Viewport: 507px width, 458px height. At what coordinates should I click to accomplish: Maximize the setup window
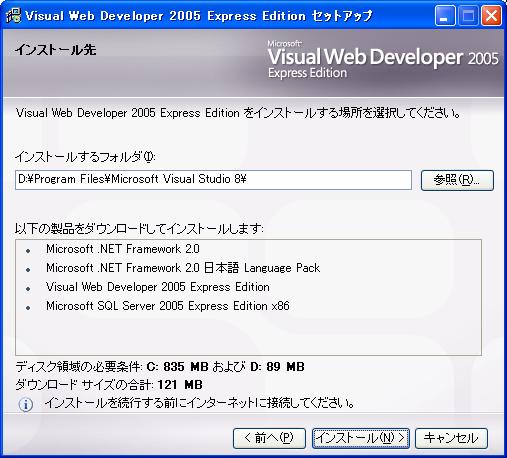point(468,16)
